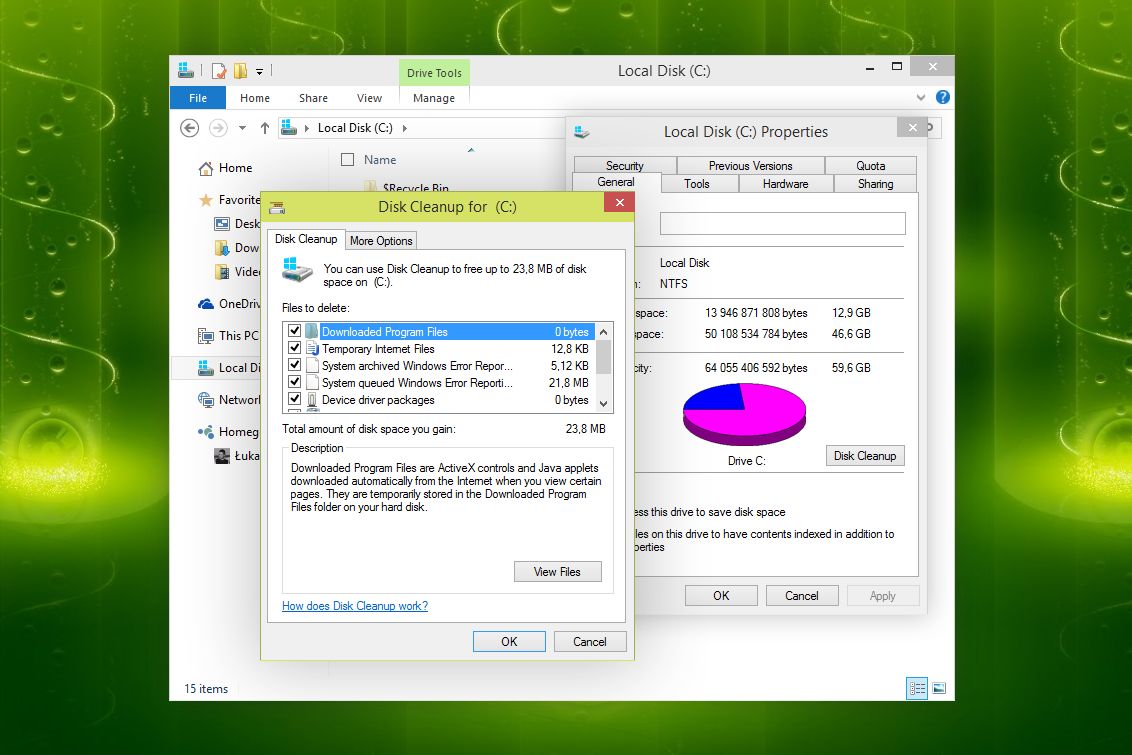Image resolution: width=1132 pixels, height=755 pixels.
Task: Go back with Explorer Back arrow
Action: point(189,128)
